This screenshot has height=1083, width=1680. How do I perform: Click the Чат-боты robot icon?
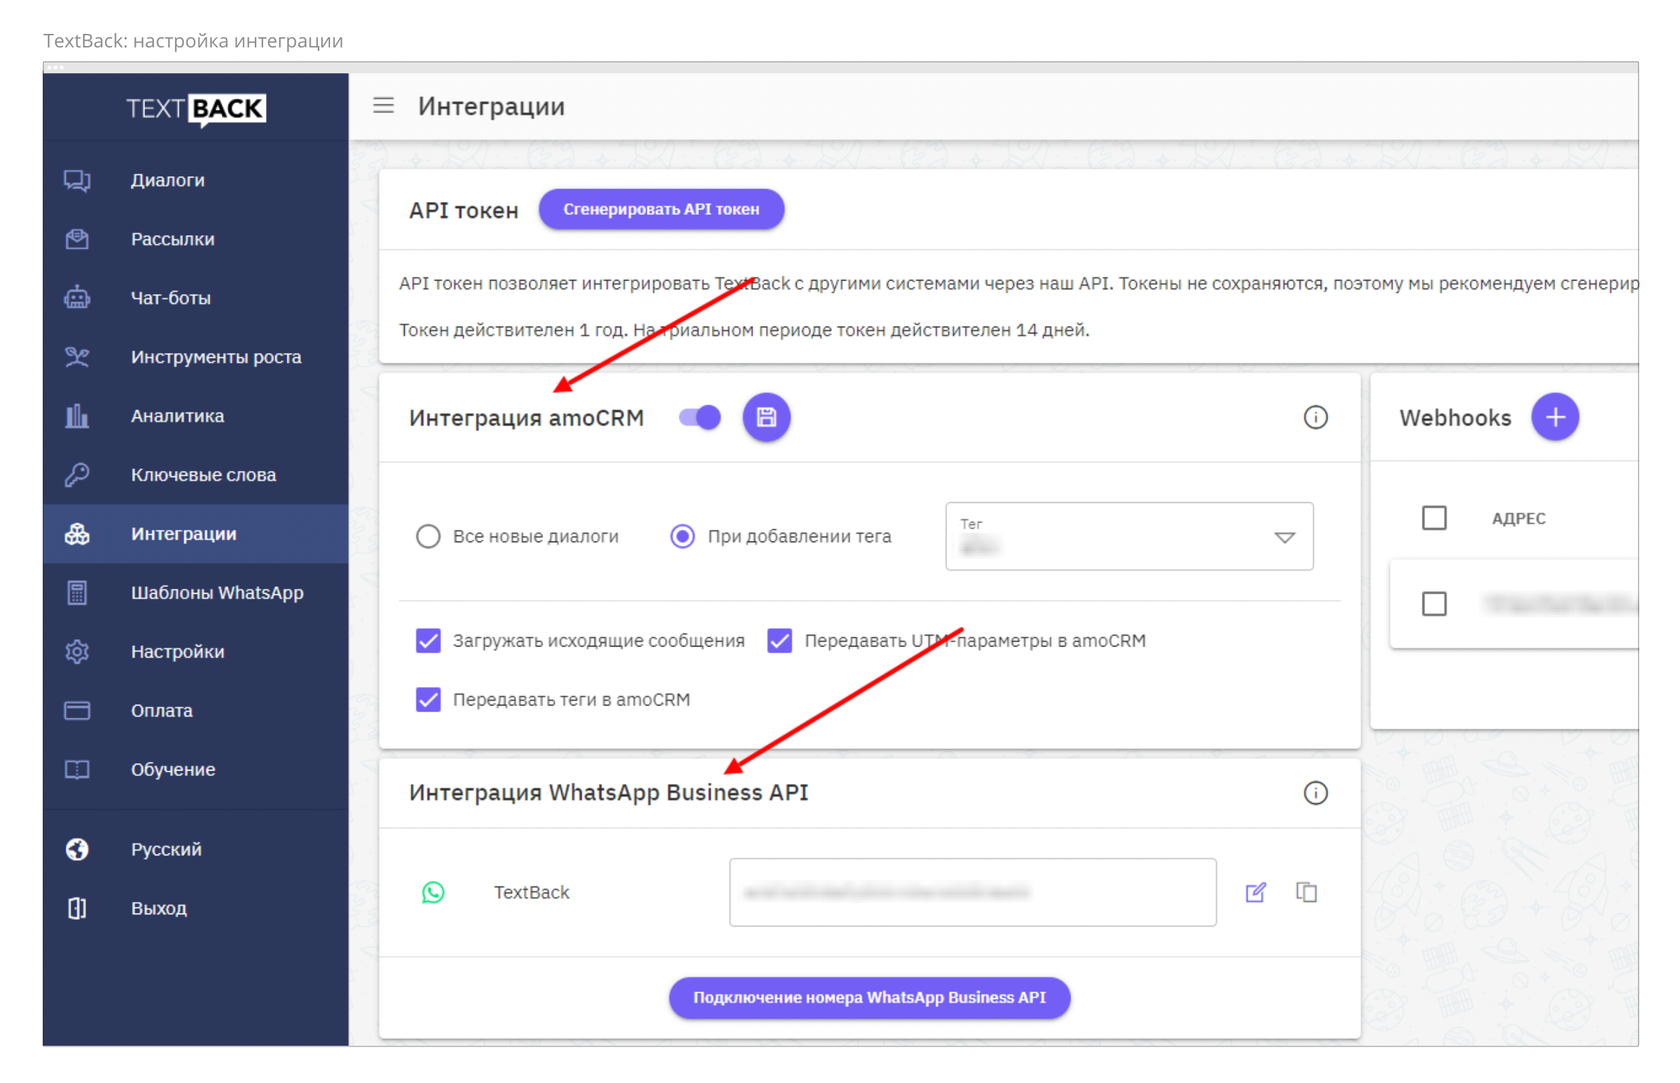[x=77, y=298]
